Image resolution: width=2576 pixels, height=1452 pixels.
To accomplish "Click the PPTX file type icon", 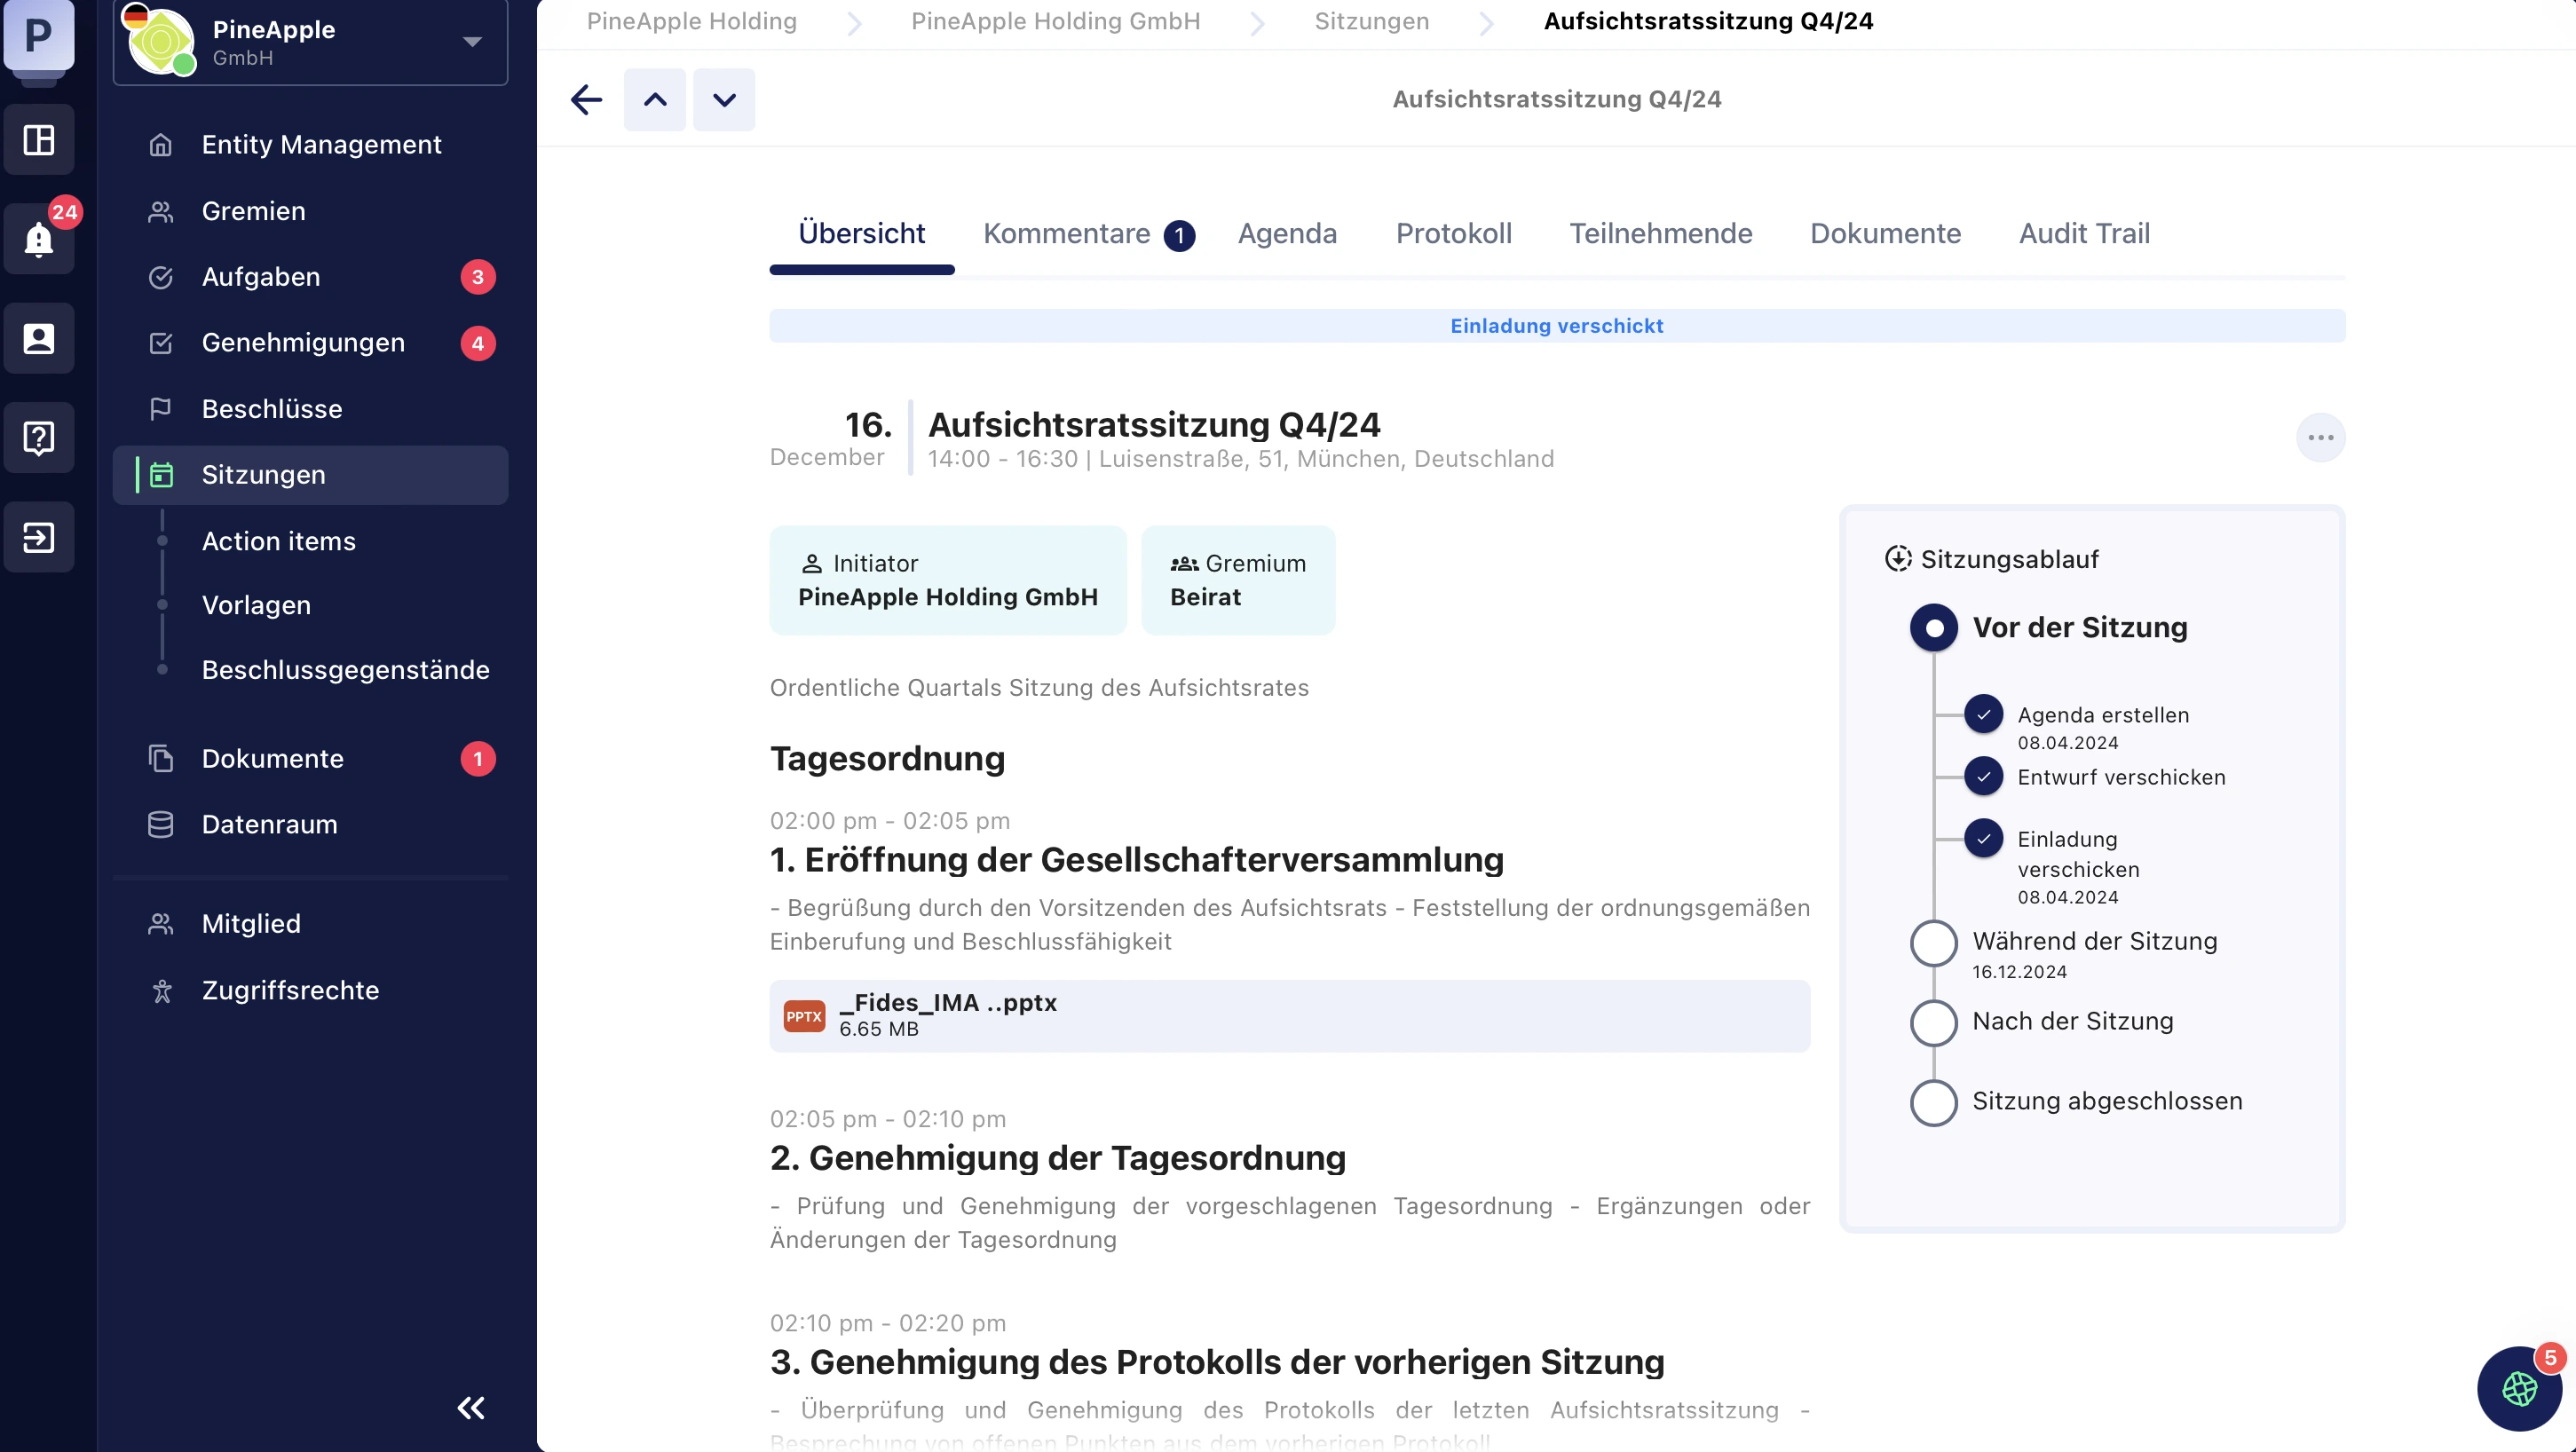I will (804, 1015).
